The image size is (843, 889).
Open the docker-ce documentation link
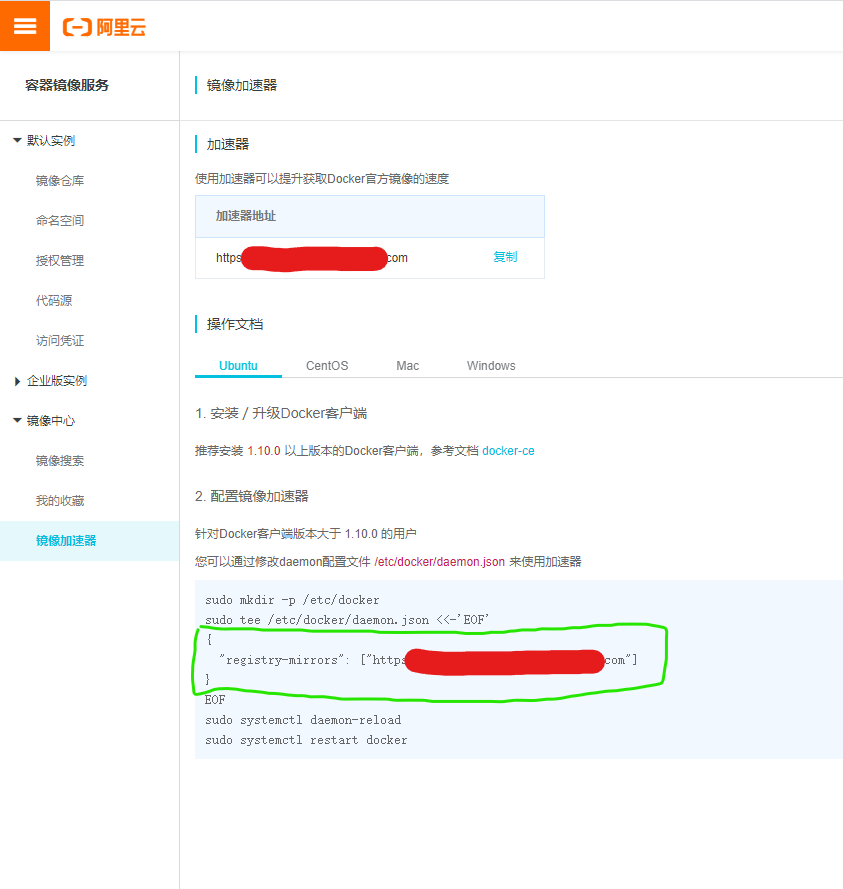(x=509, y=451)
